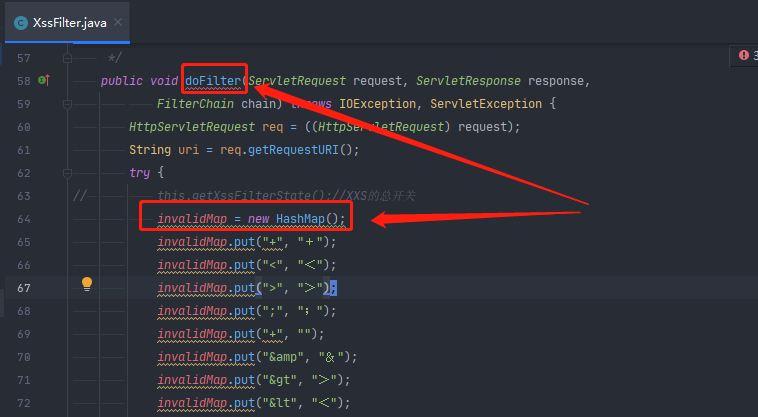The height and width of the screenshot is (417, 758).
Task: Click the "&gt" string on line 71
Action: click(x=279, y=380)
